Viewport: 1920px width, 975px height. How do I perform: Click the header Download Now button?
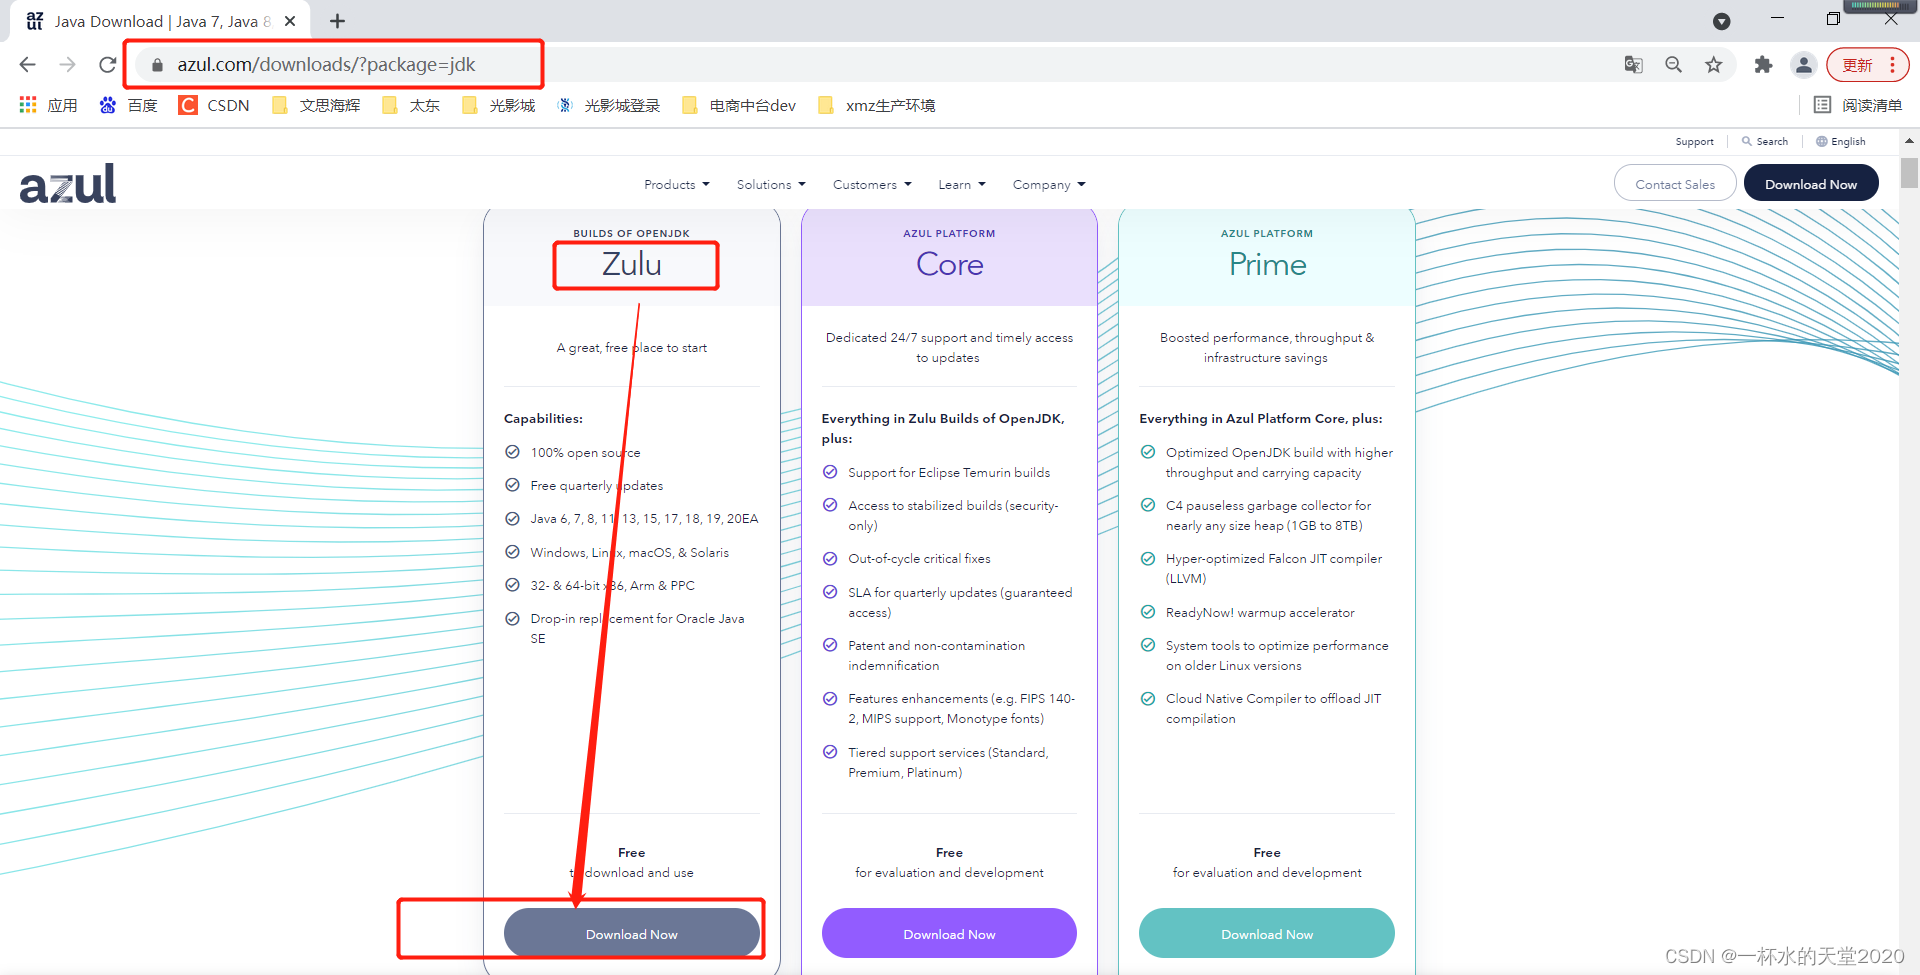click(1811, 184)
